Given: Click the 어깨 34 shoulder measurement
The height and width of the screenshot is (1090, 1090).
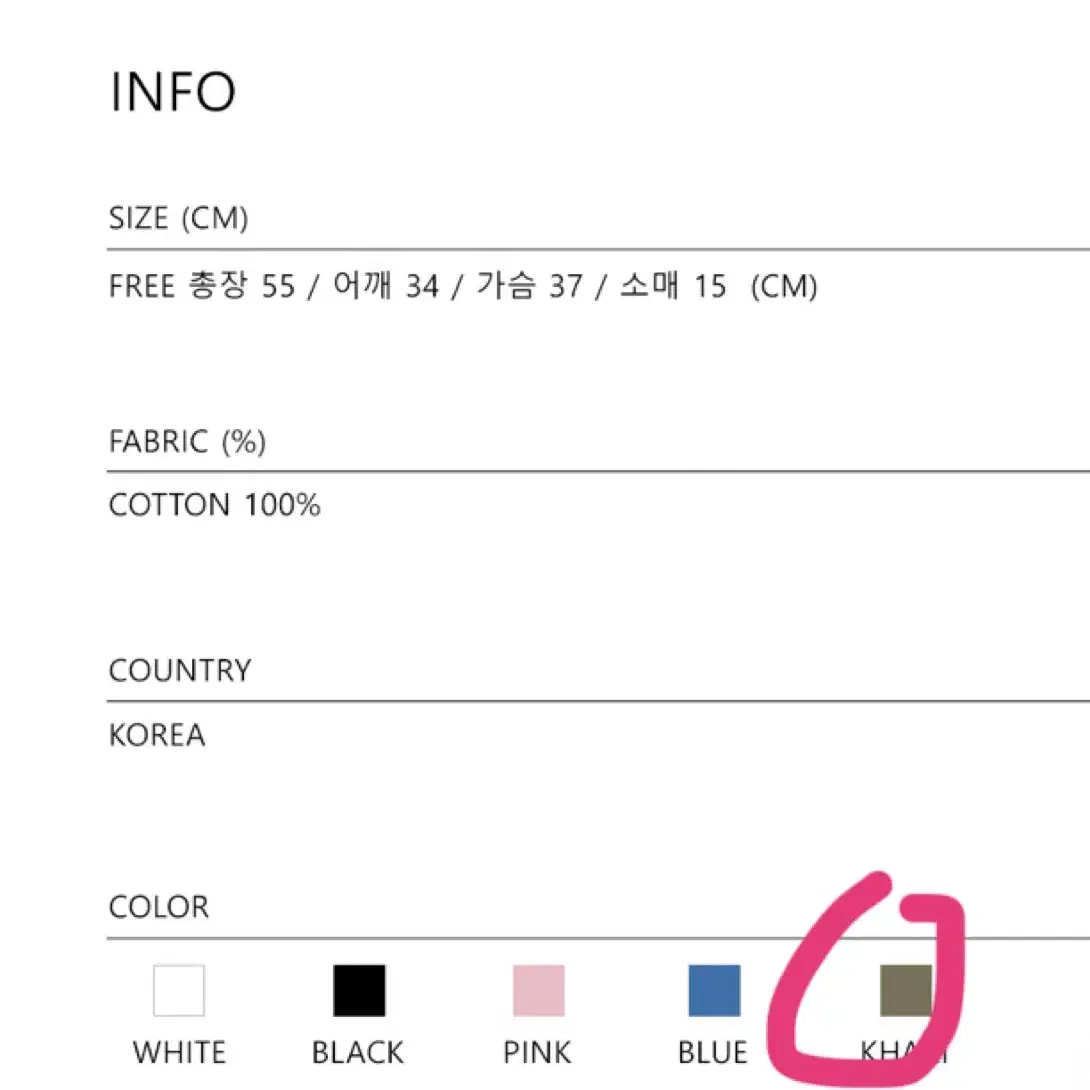Looking at the screenshot, I should coord(386,286).
